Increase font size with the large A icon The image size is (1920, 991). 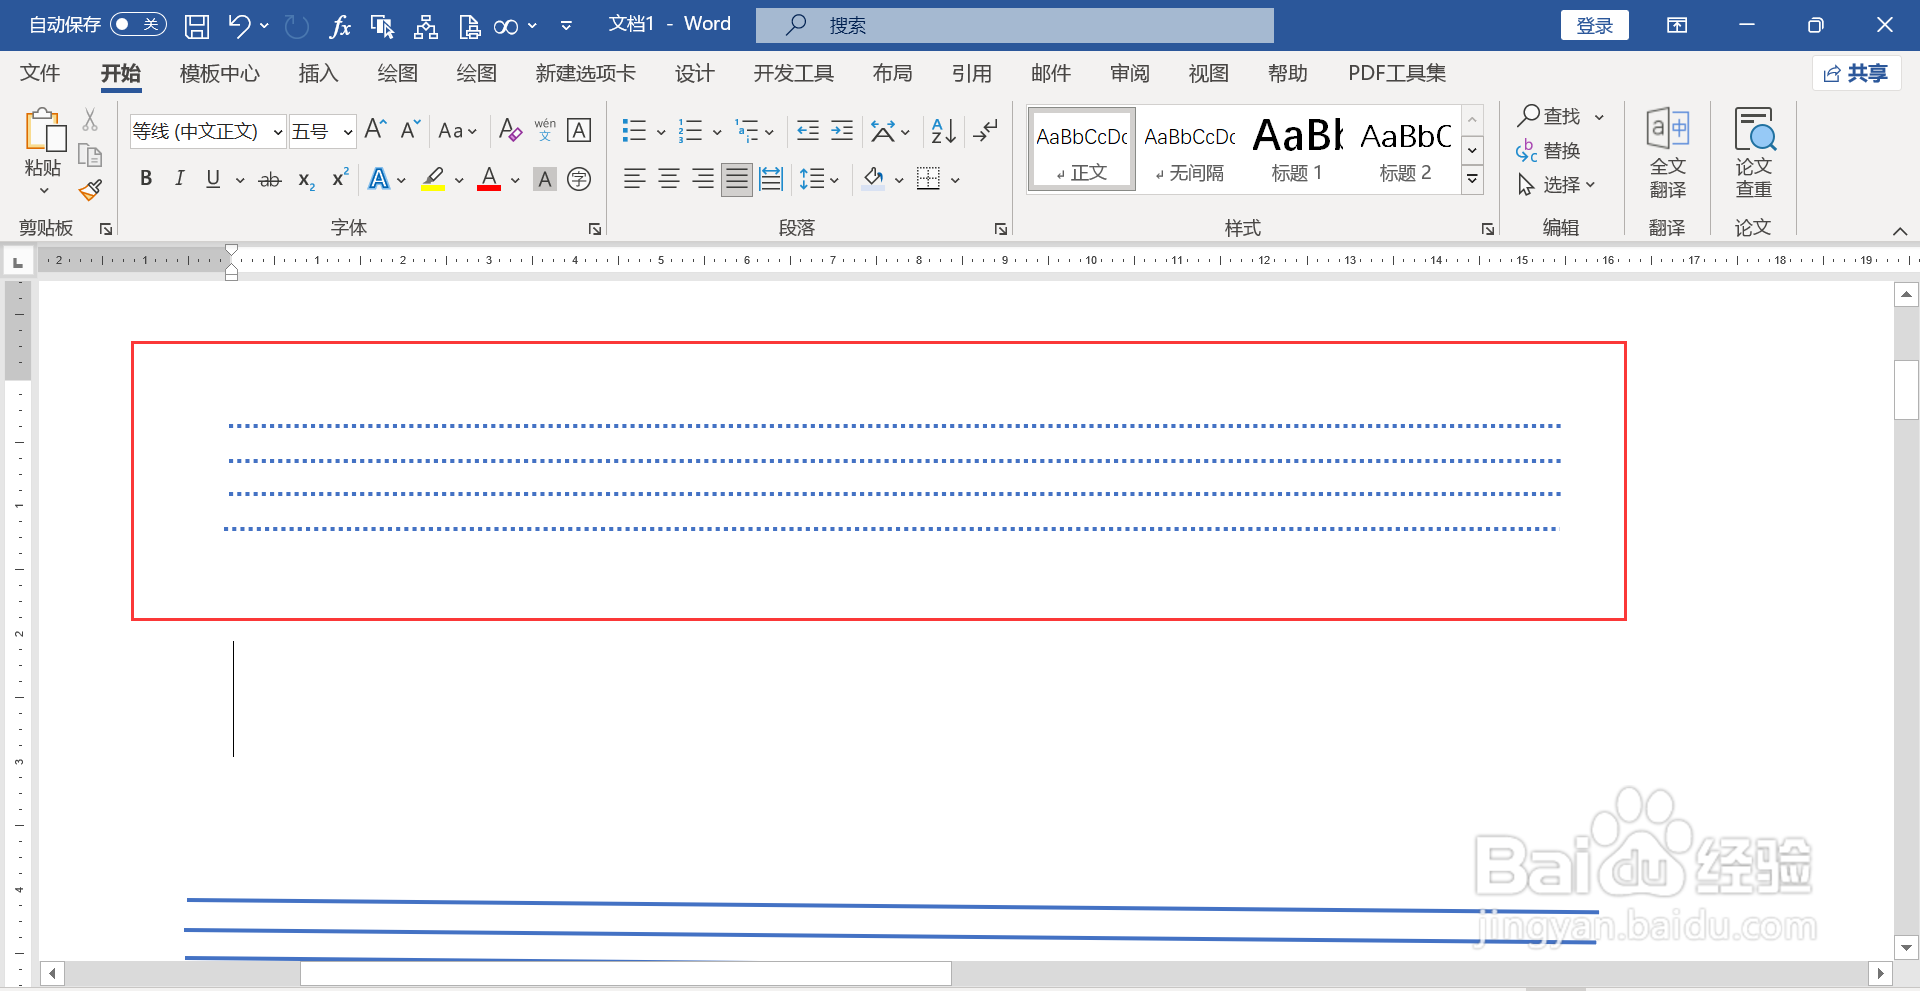[376, 129]
